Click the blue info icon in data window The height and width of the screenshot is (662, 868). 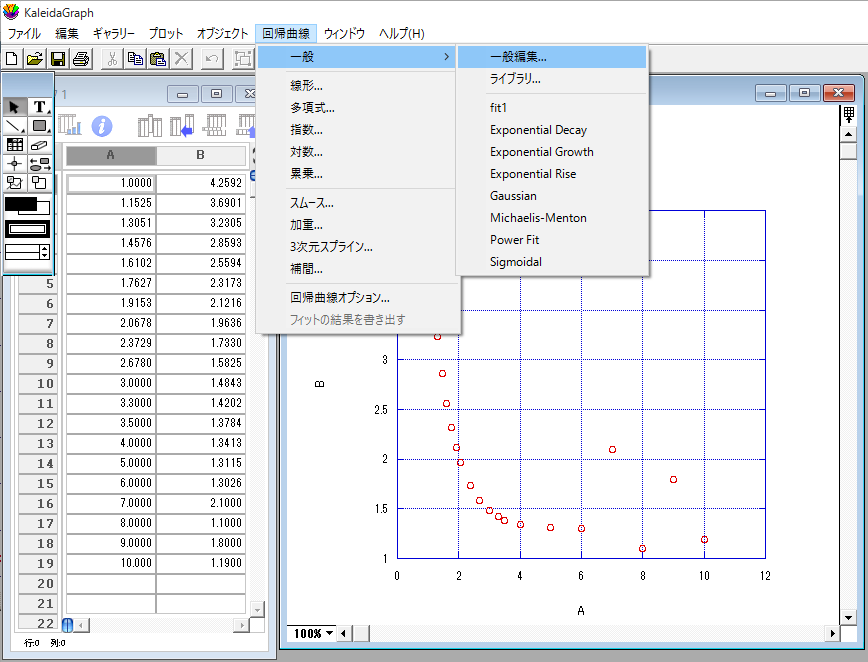pyautogui.click(x=102, y=126)
